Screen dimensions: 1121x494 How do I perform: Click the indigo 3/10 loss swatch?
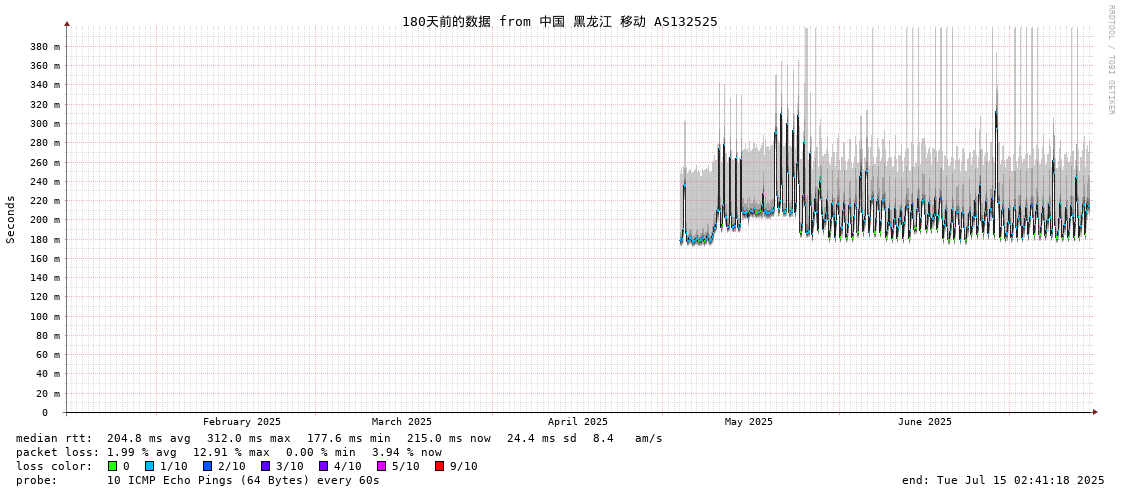tap(265, 466)
